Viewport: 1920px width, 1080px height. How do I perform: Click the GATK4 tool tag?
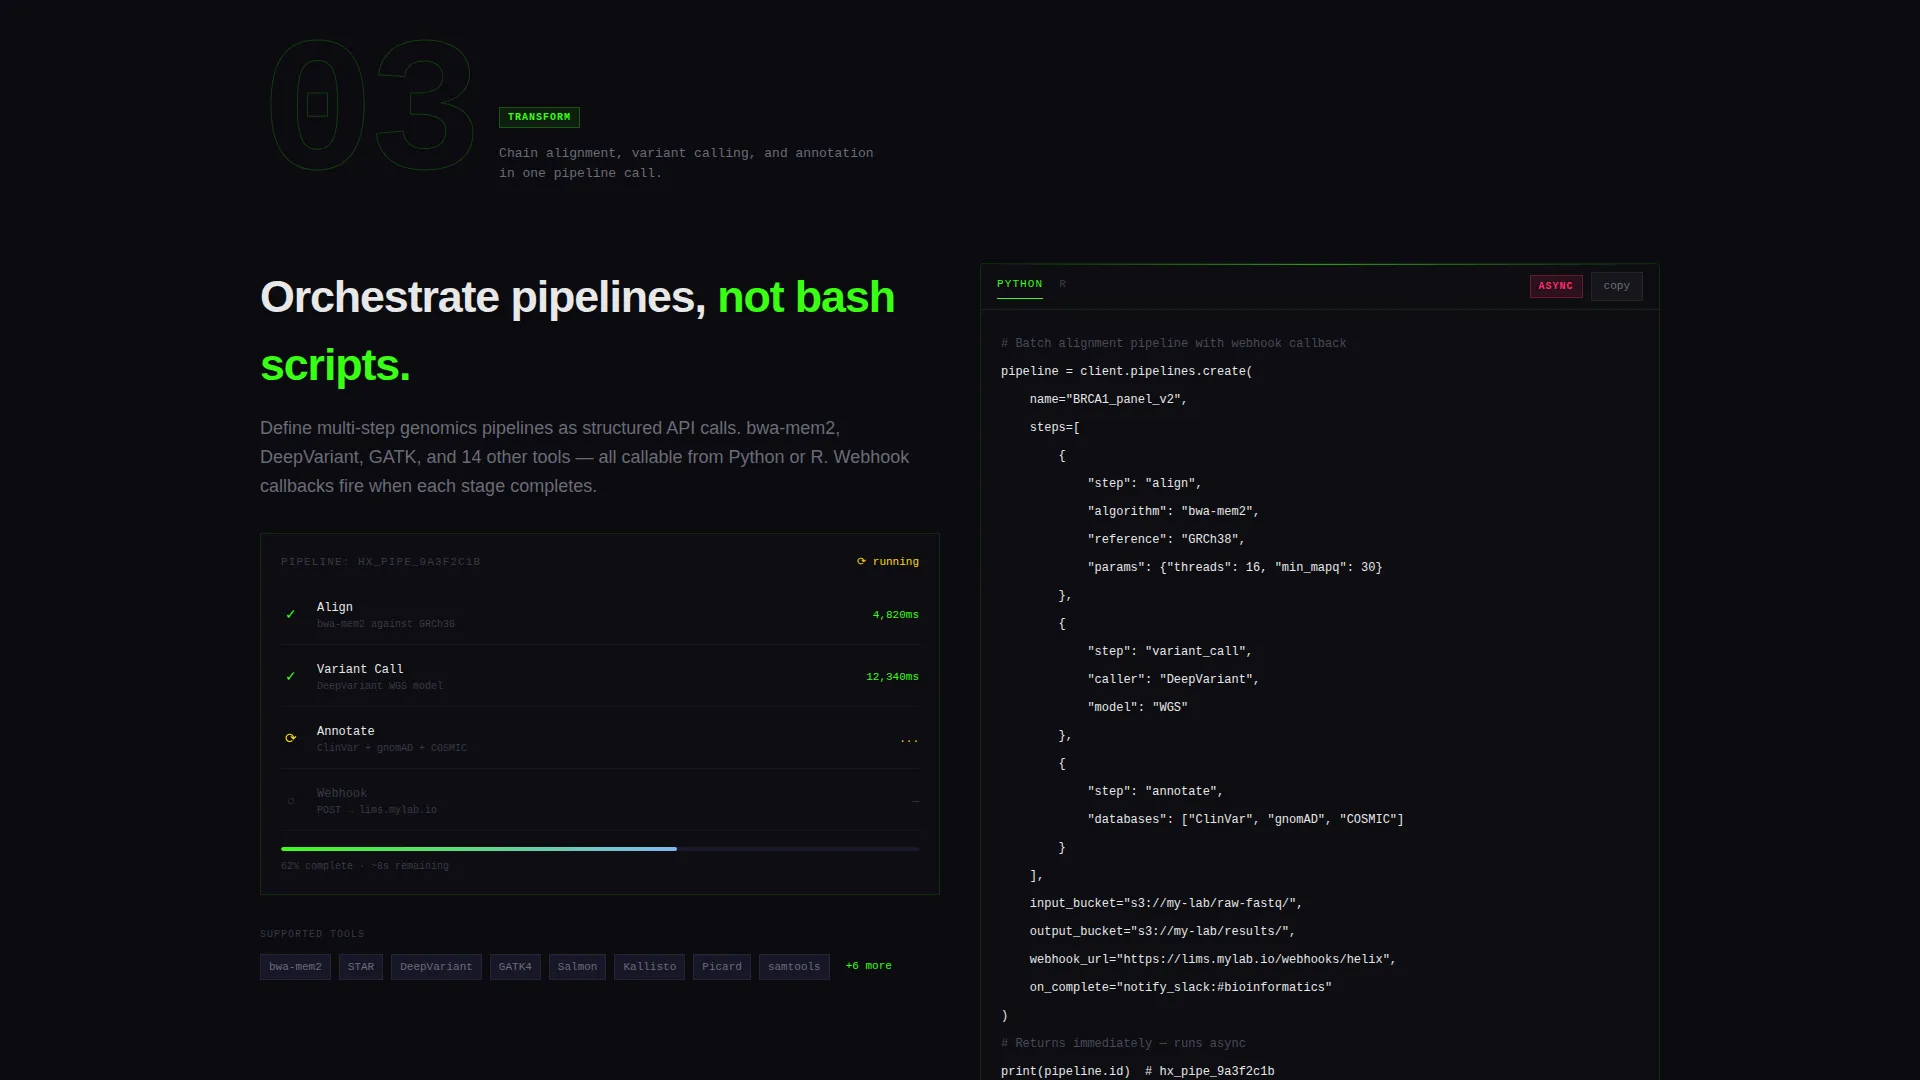click(x=515, y=967)
